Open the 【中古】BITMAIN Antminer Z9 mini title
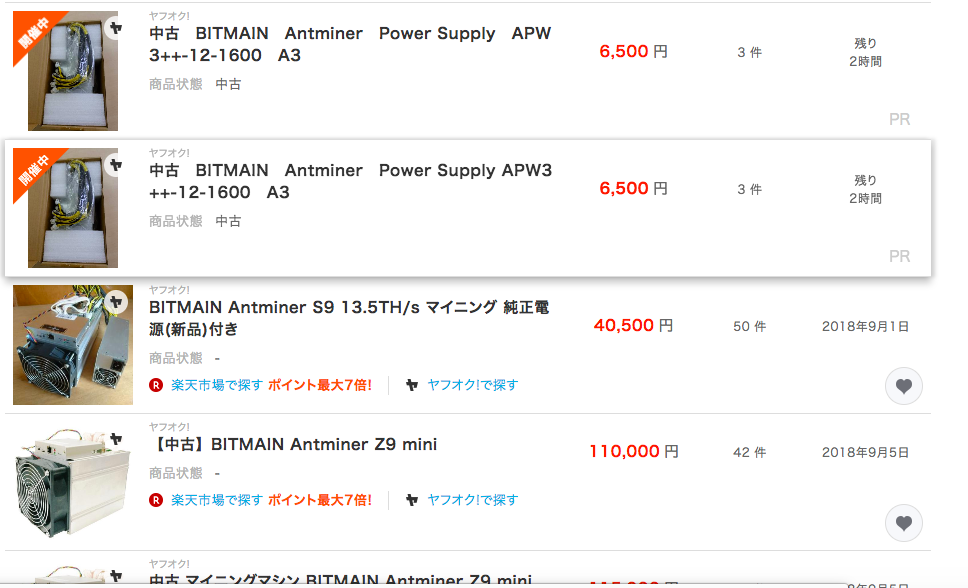This screenshot has height=588, width=968. [293, 444]
